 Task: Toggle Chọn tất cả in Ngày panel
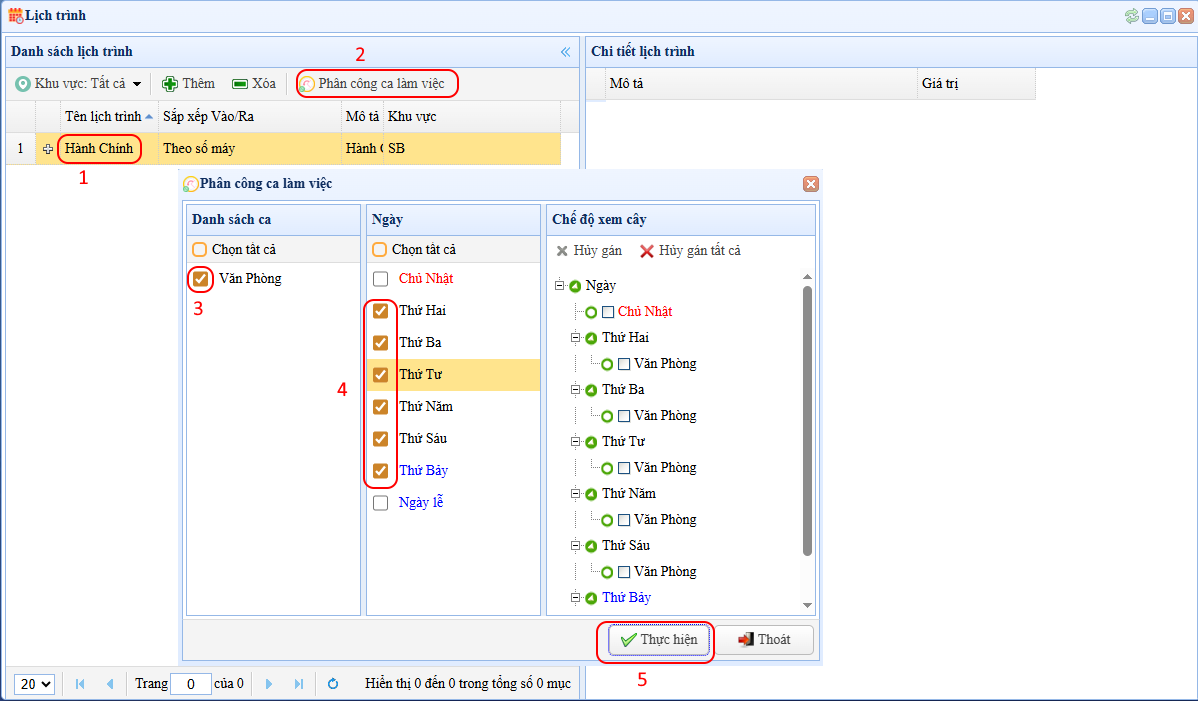coord(380,250)
